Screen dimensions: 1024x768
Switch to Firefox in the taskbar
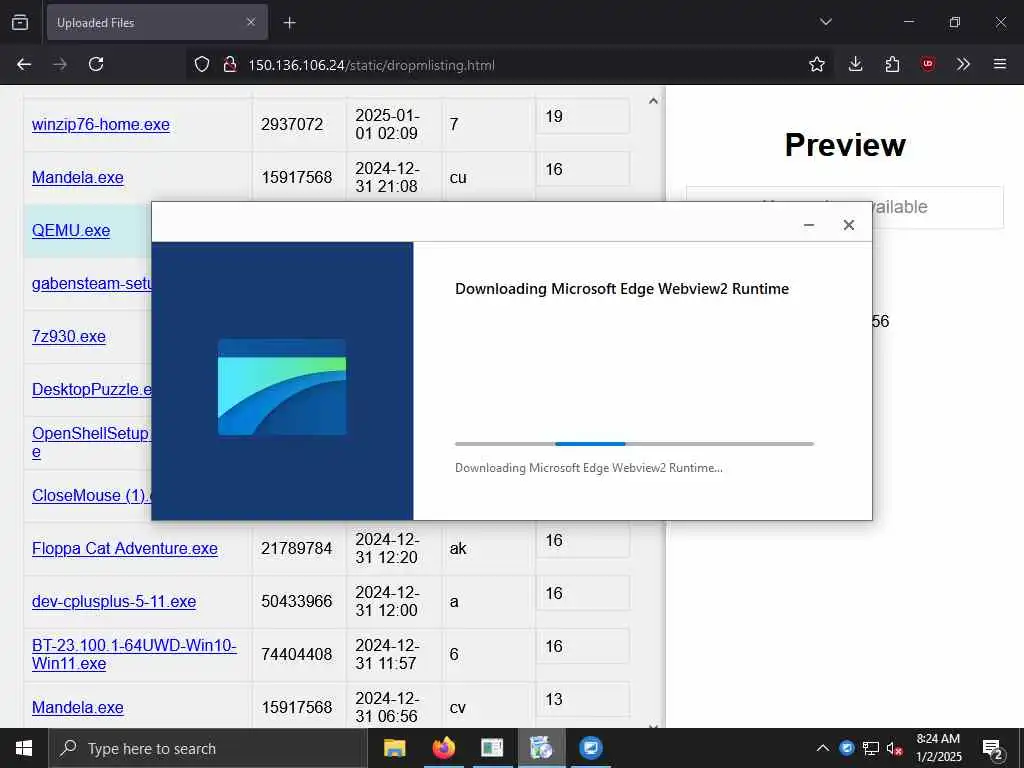tap(443, 748)
